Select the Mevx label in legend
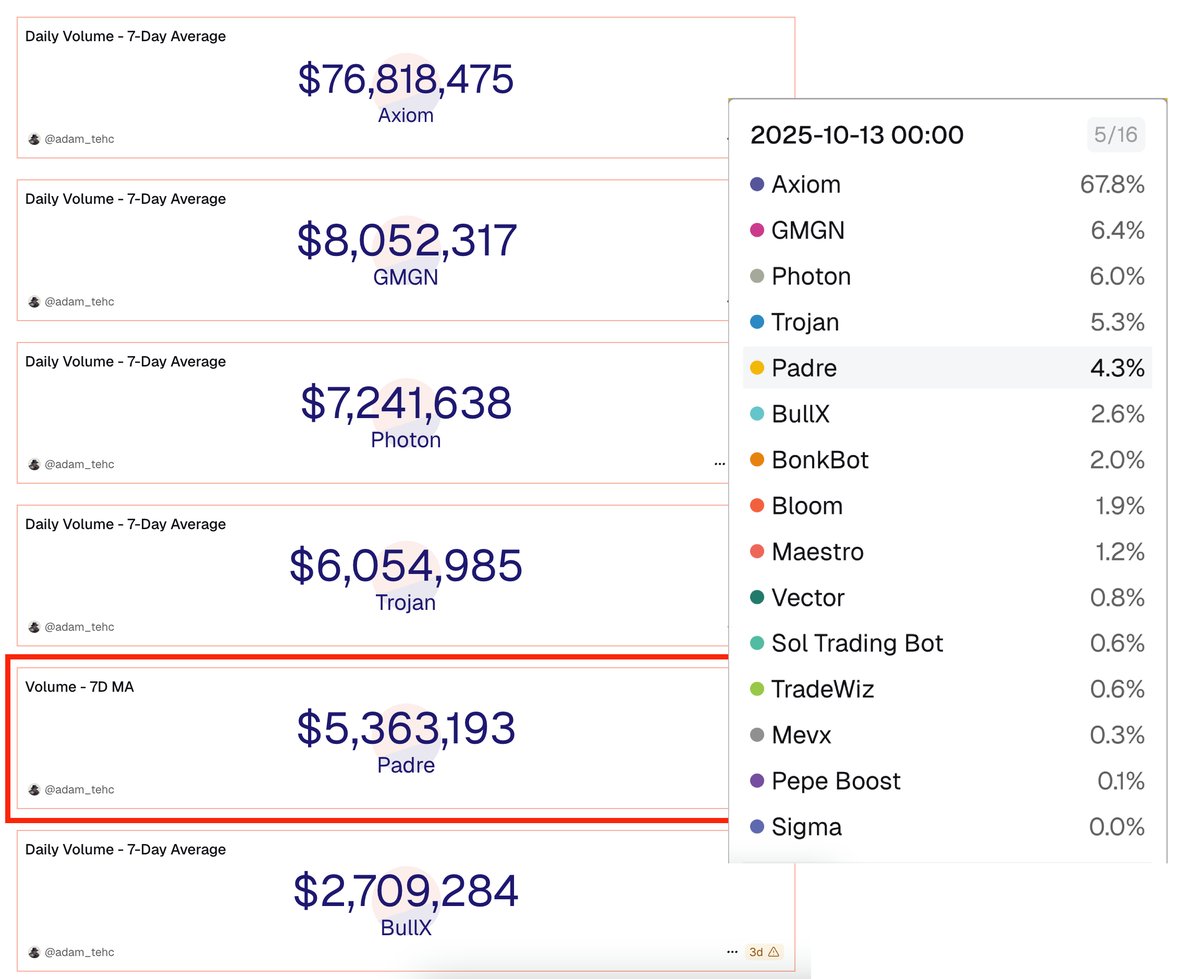Viewport: 1200px width, 979px height. [802, 736]
